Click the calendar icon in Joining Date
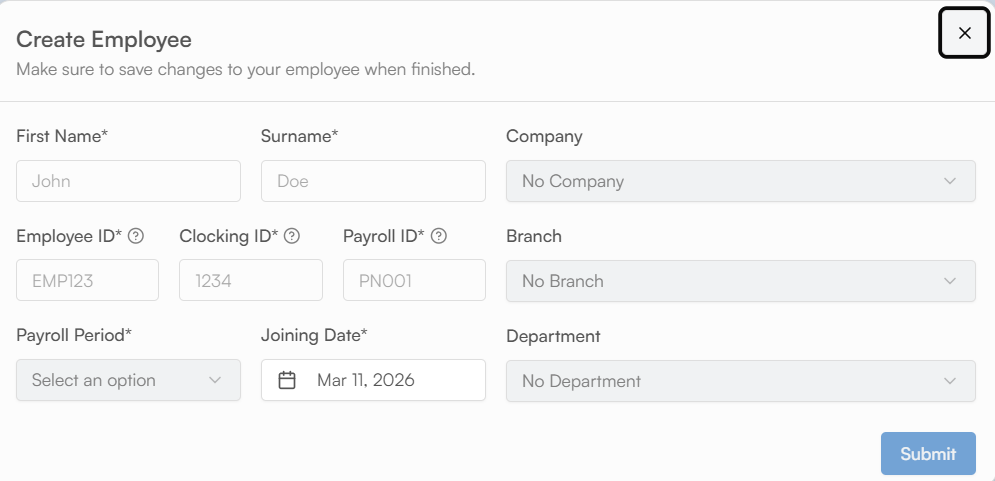The height and width of the screenshot is (481, 995). tap(287, 380)
